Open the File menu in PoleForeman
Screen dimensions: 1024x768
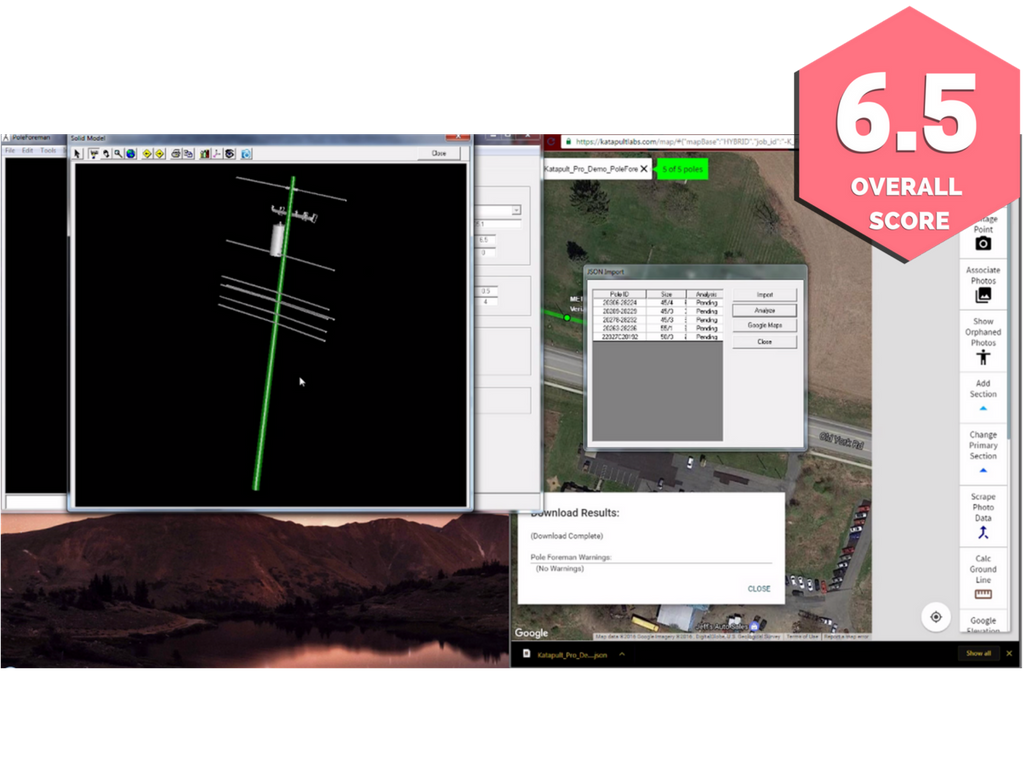click(x=10, y=151)
